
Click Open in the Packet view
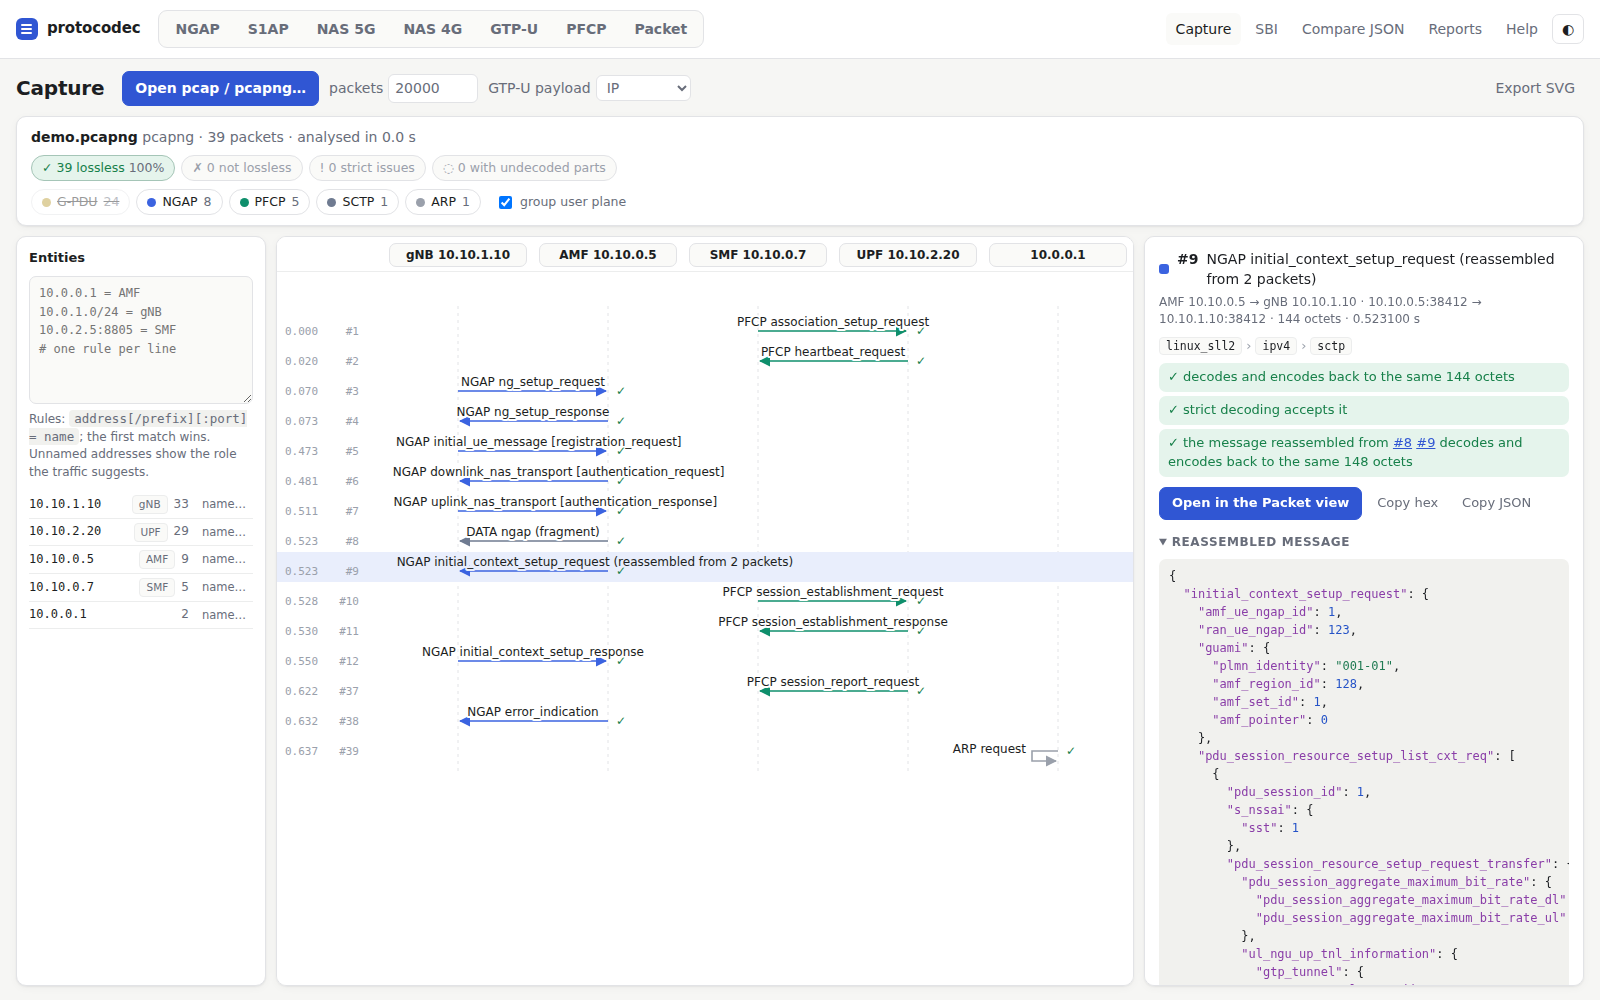coord(1260,503)
